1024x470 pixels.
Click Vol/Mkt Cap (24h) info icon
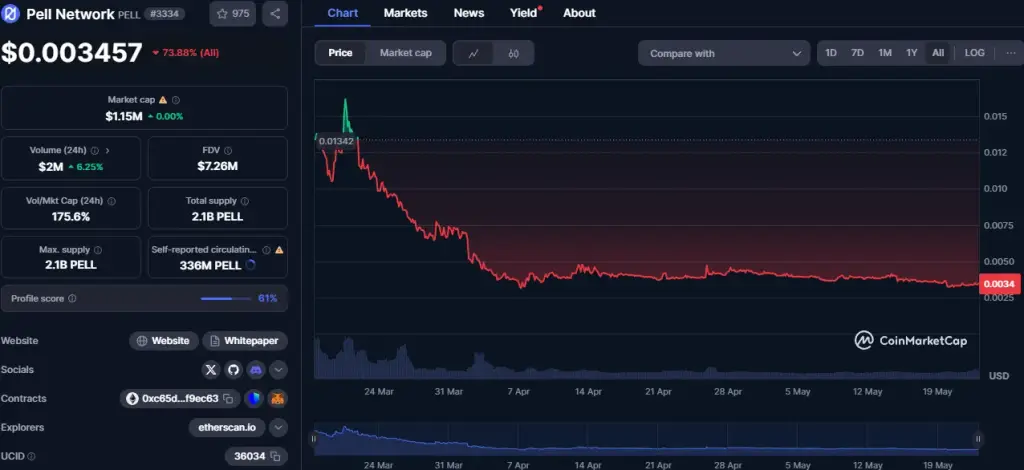[111, 201]
